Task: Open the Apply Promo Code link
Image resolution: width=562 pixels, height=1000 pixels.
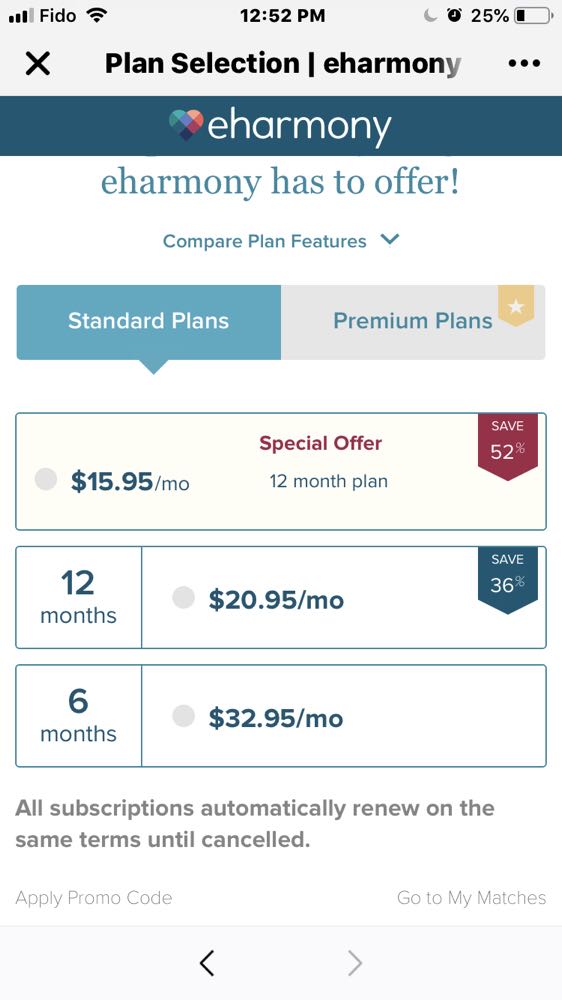Action: click(94, 898)
